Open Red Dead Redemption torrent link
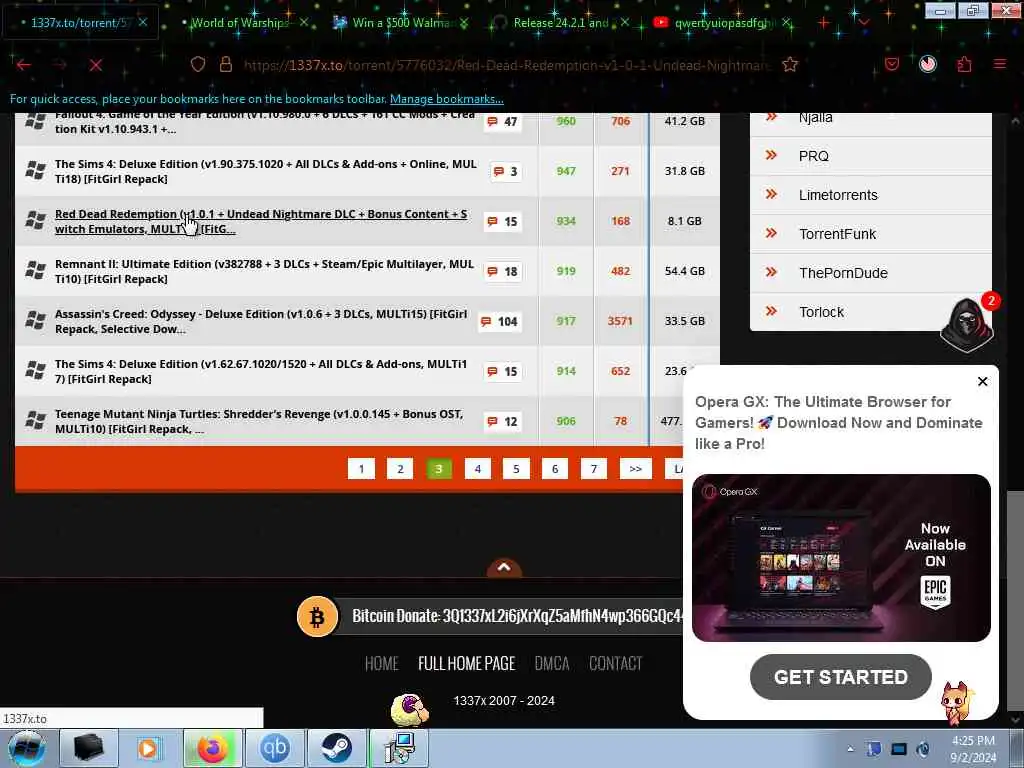This screenshot has height=768, width=1024. [261, 221]
